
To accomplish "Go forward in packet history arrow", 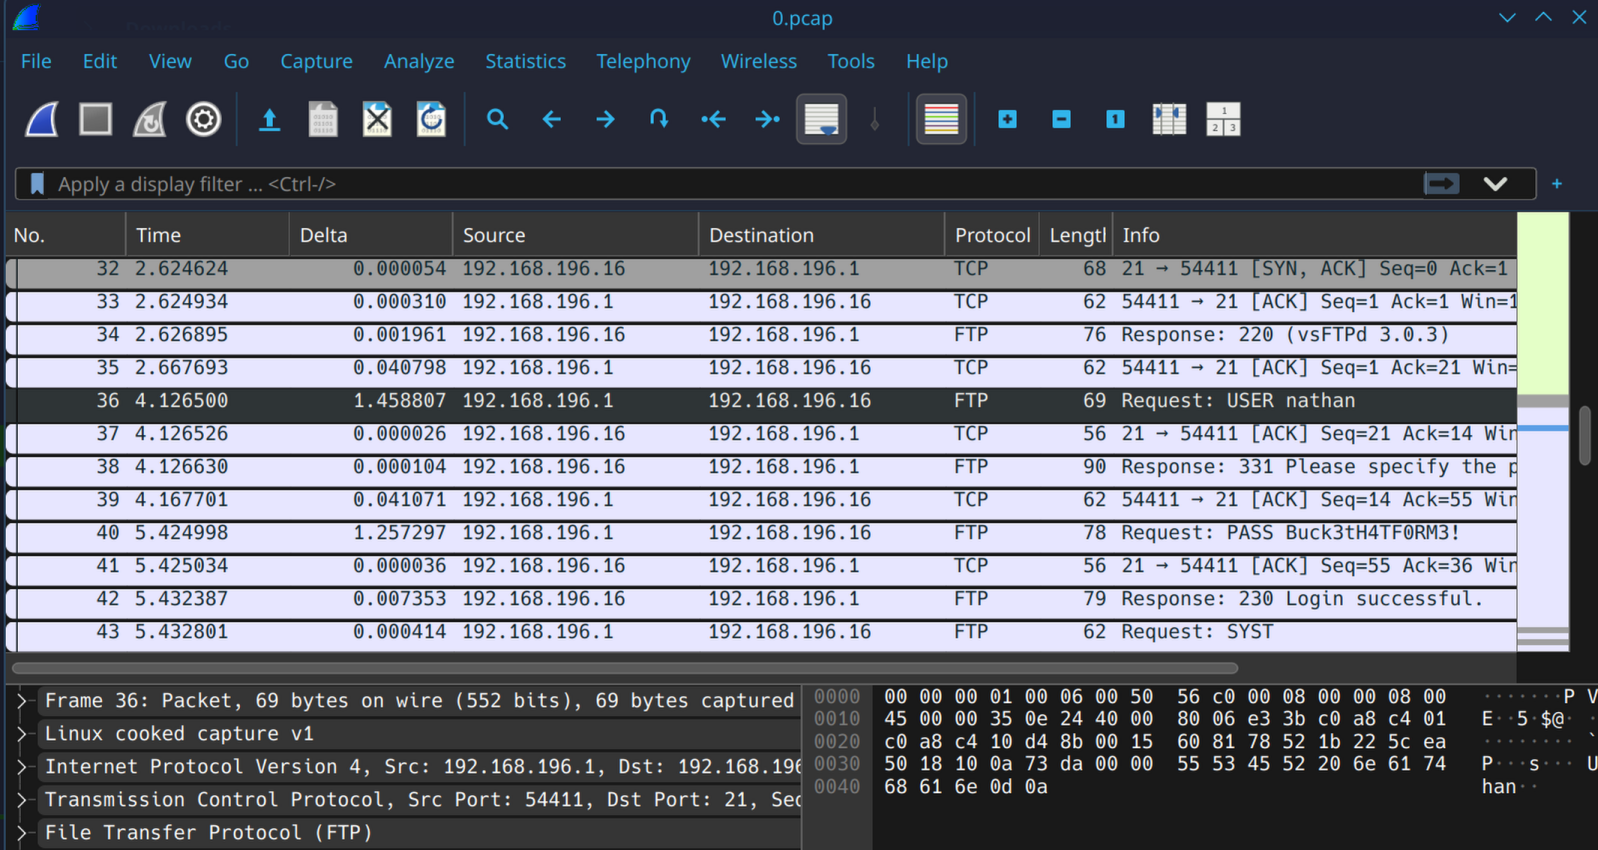I will (605, 120).
